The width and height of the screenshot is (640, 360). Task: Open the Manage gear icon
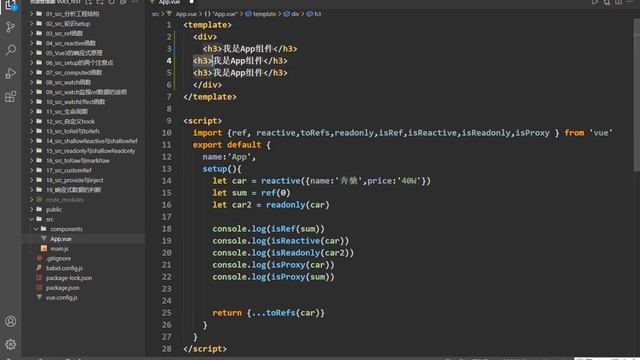(x=11, y=344)
